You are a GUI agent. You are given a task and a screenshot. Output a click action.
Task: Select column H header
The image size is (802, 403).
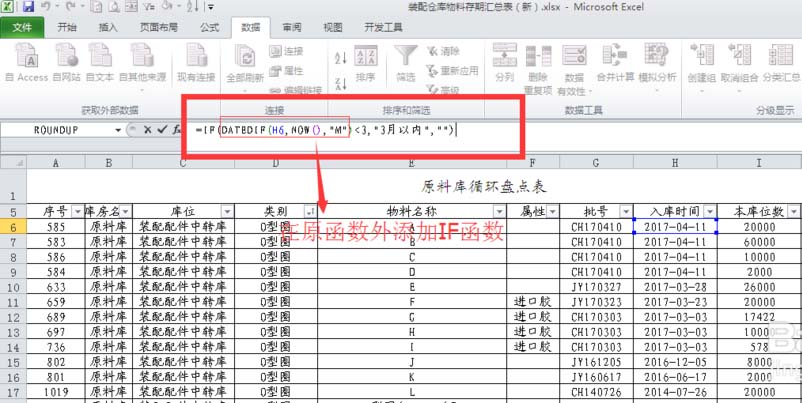pos(675,163)
